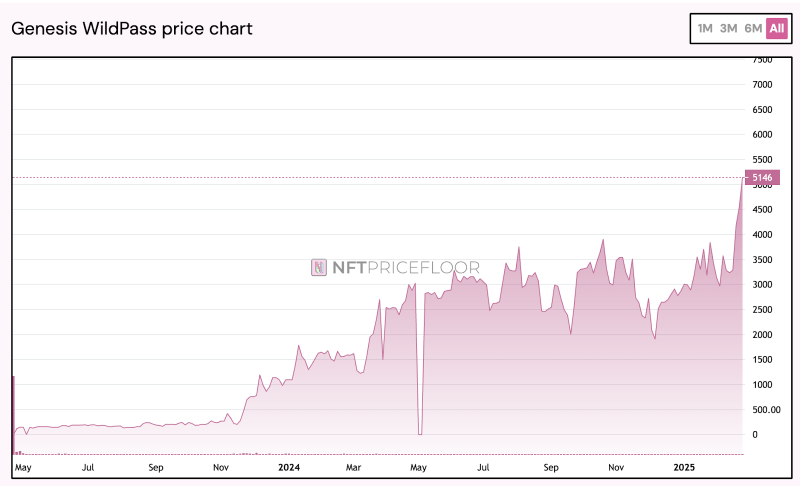Click the 7500 price axis label
Screen dimensions: 800x486
pos(762,60)
